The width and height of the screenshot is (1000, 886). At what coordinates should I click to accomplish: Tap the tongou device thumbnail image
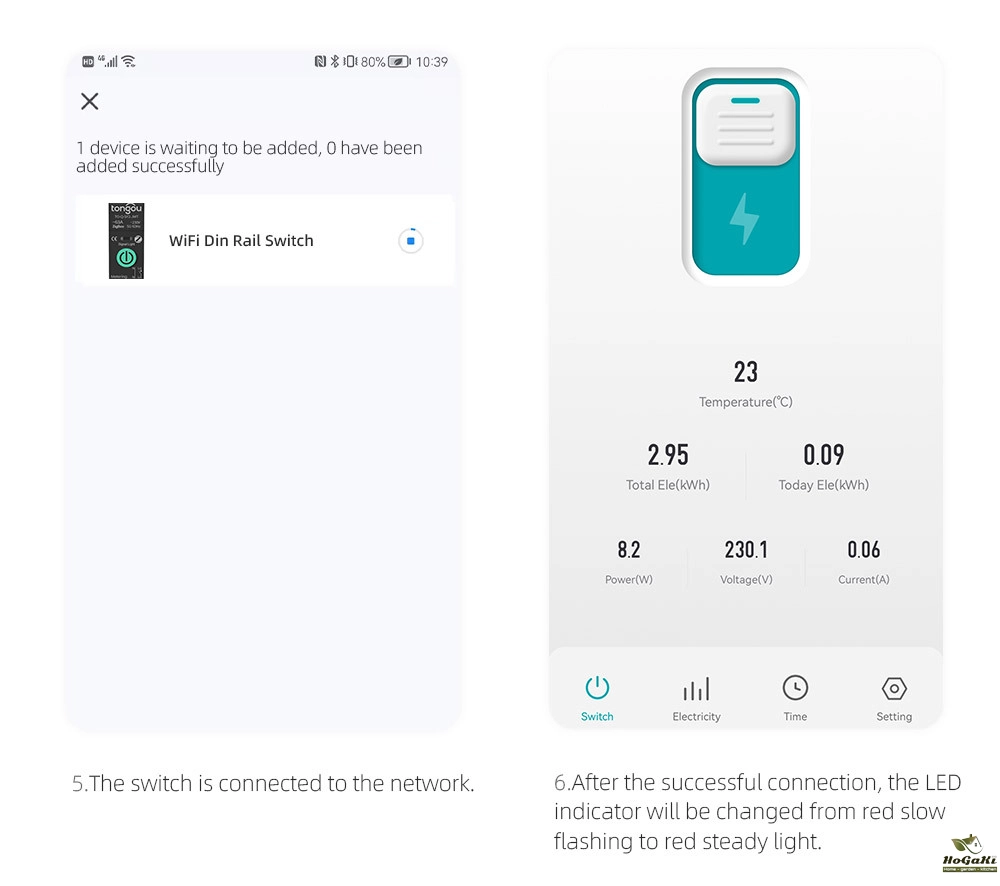coord(126,241)
